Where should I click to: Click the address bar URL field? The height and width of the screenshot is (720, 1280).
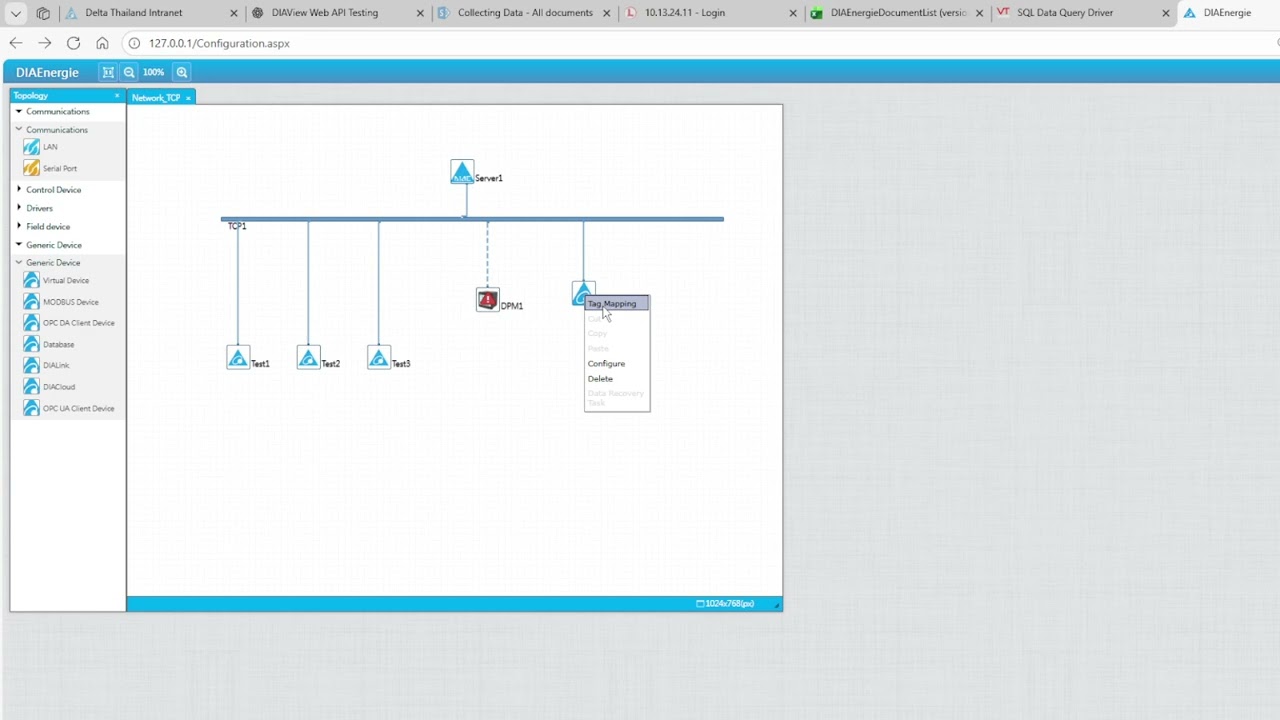pos(700,43)
